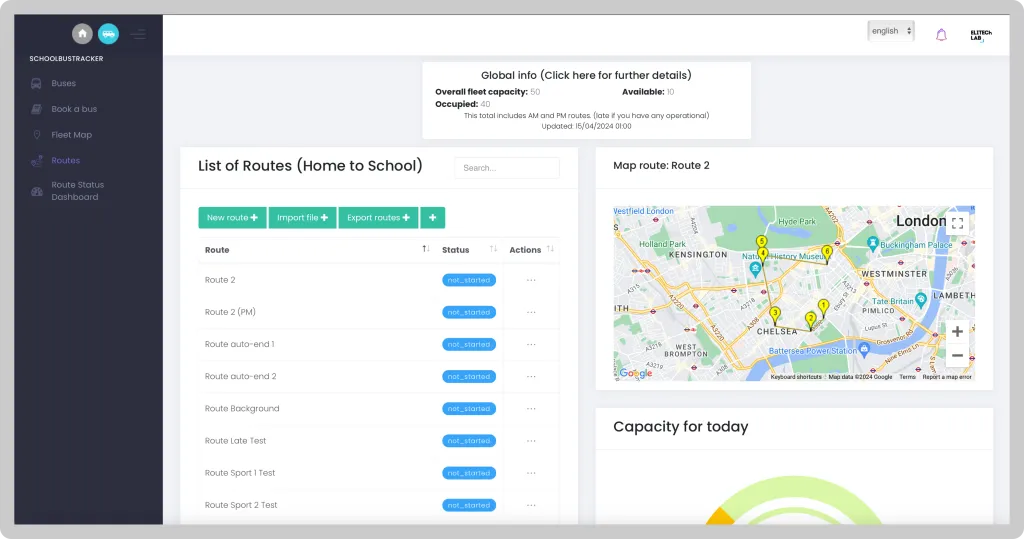
Task: Click map marker number 6
Action: click(x=827, y=253)
